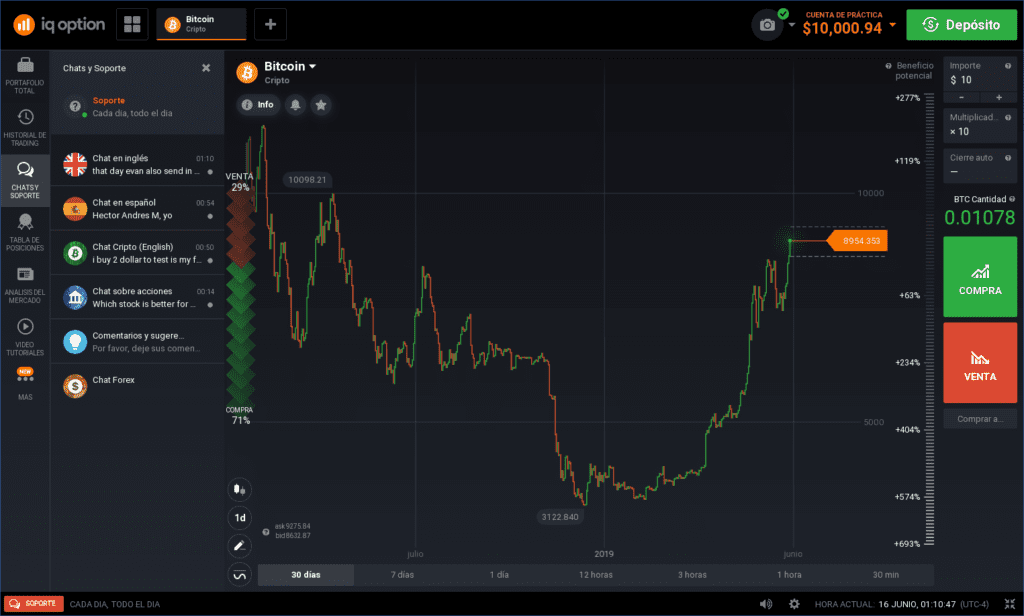Image resolution: width=1024 pixels, height=616 pixels.
Task: Increase Importe with plus button
Action: (x=999, y=97)
